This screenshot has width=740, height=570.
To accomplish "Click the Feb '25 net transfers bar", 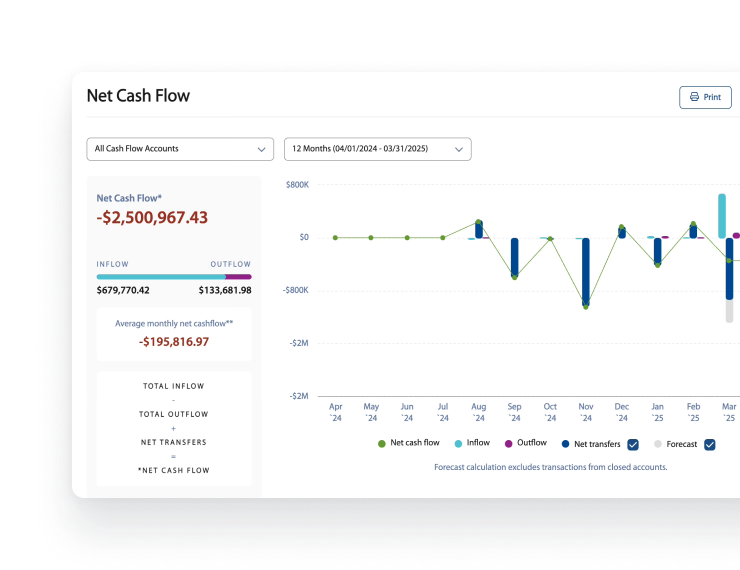I will pos(693,231).
